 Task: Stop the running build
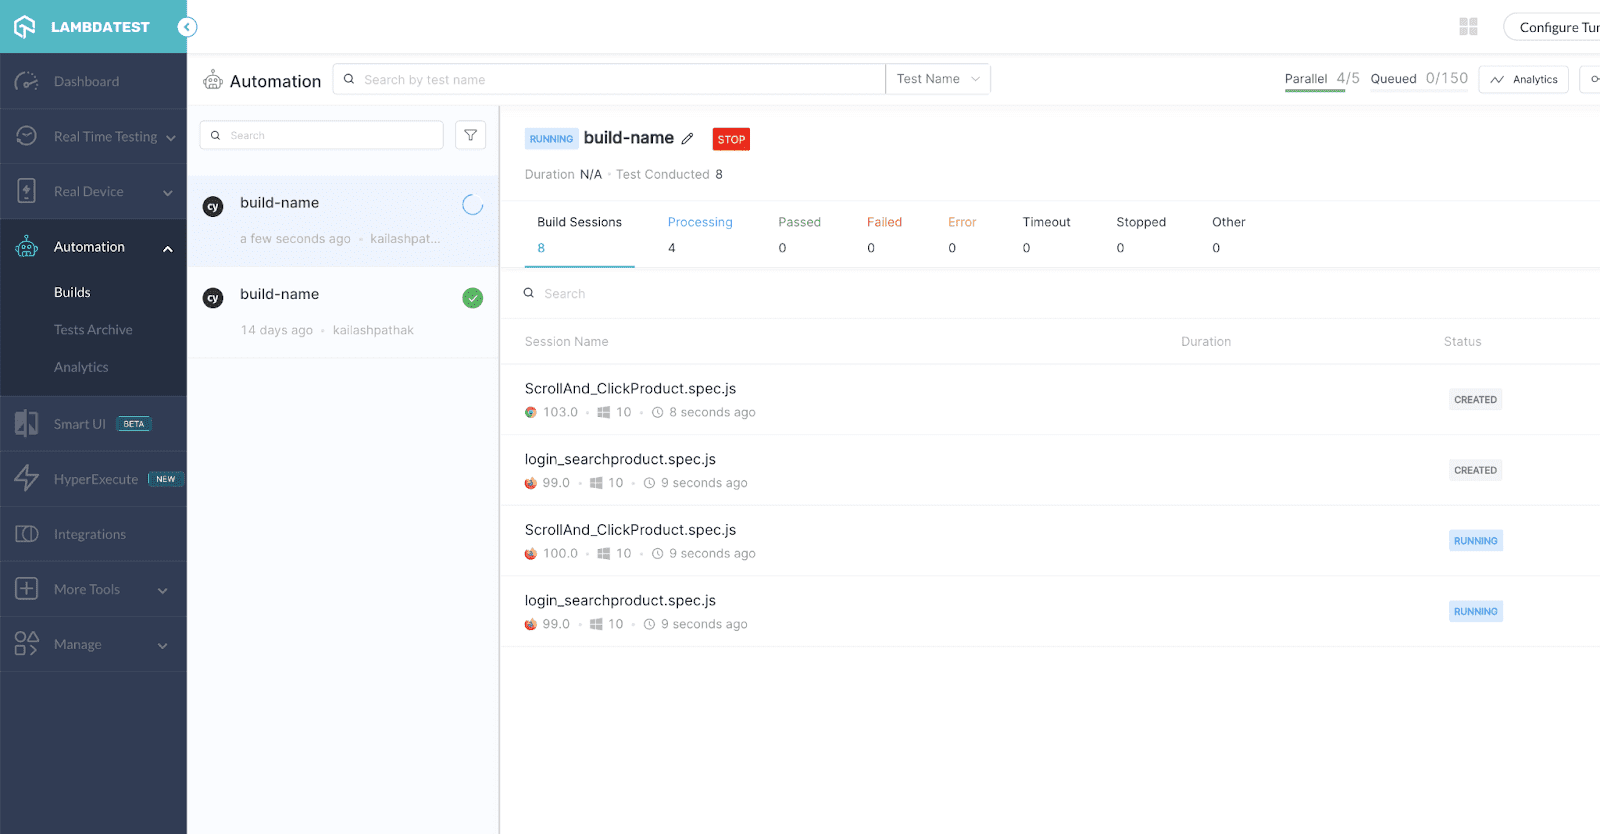(731, 139)
